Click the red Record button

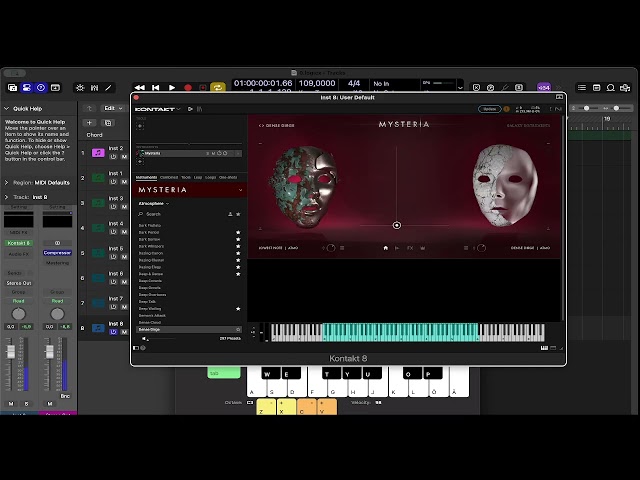(x=188, y=88)
